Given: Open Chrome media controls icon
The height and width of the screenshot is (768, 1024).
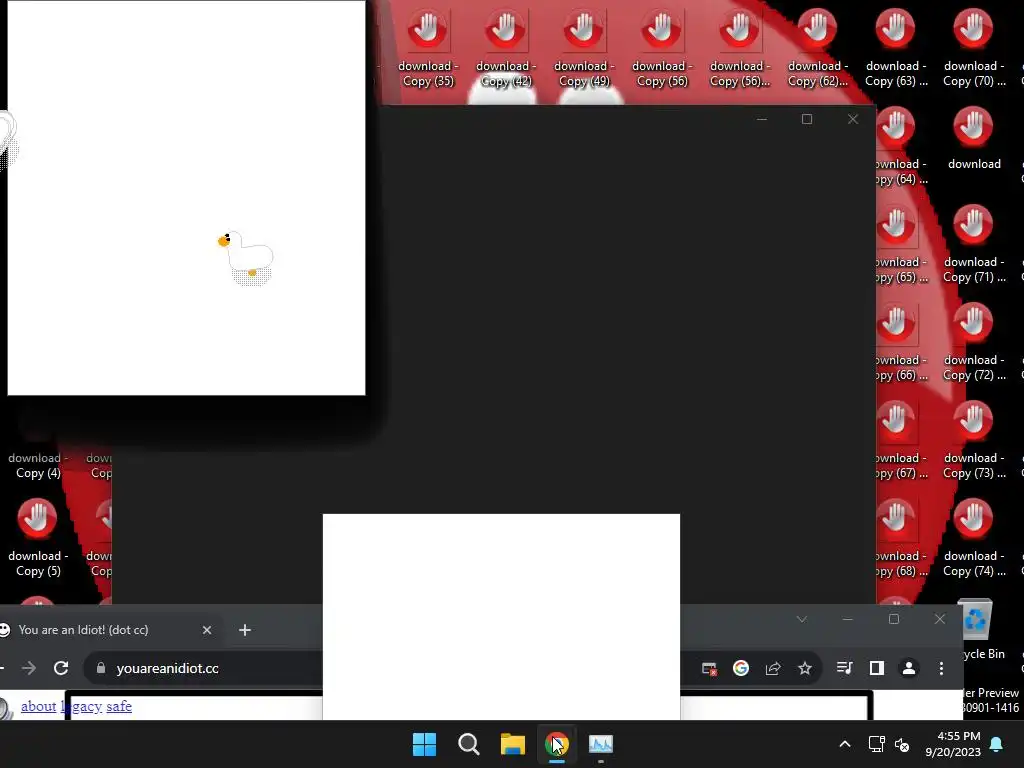Looking at the screenshot, I should pyautogui.click(x=844, y=668).
